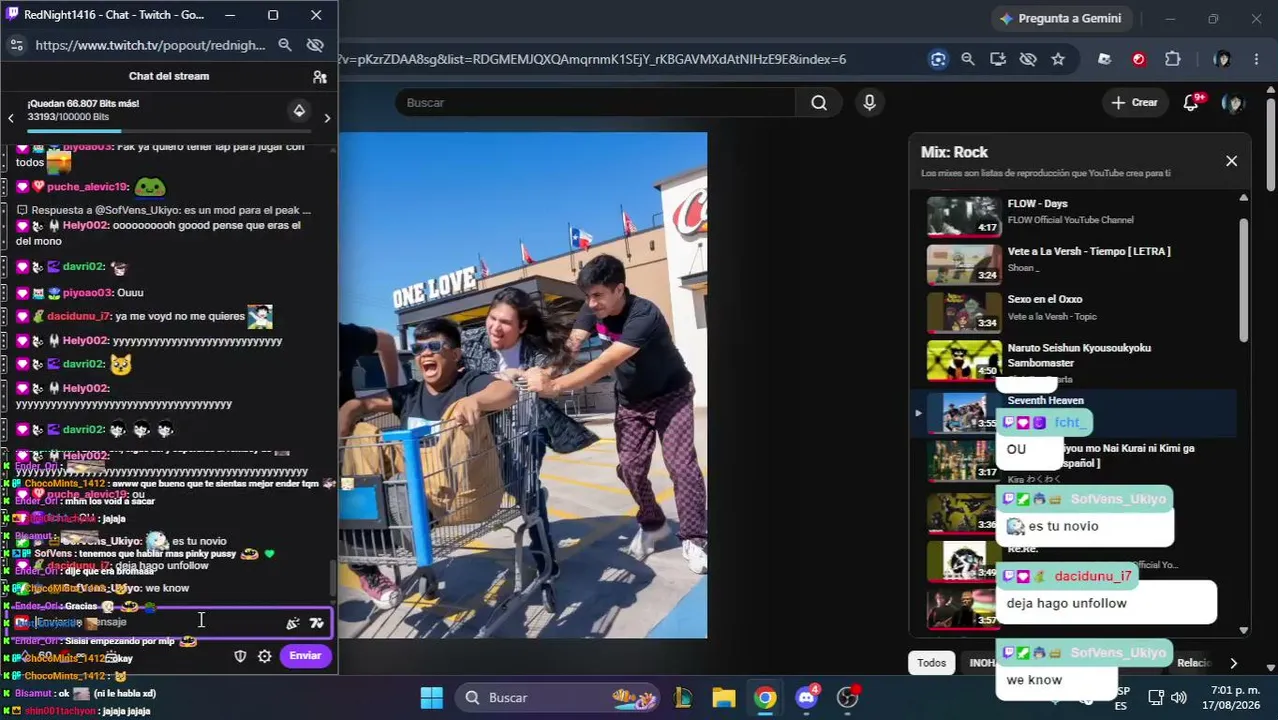Open YouTube account avatar menu
Screen dimensions: 1278x720
[1233, 102]
